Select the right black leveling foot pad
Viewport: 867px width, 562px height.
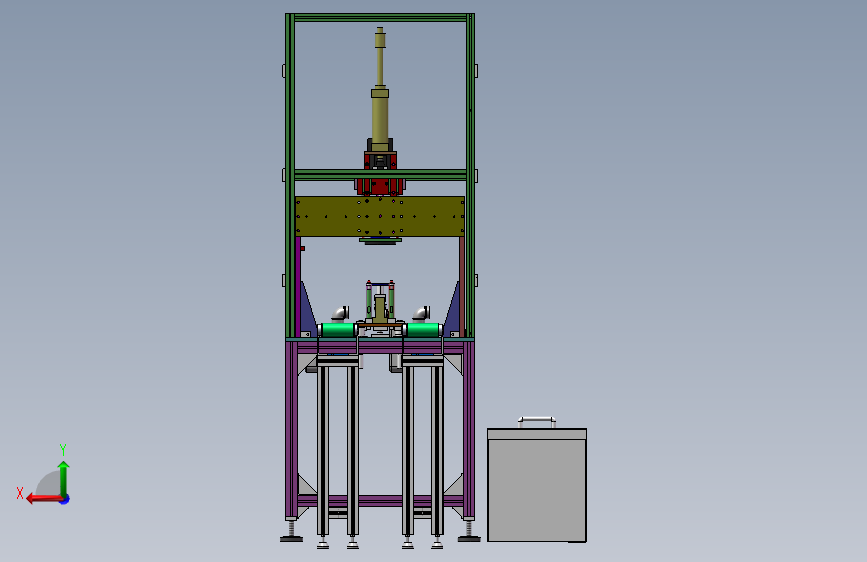[x=469, y=538]
